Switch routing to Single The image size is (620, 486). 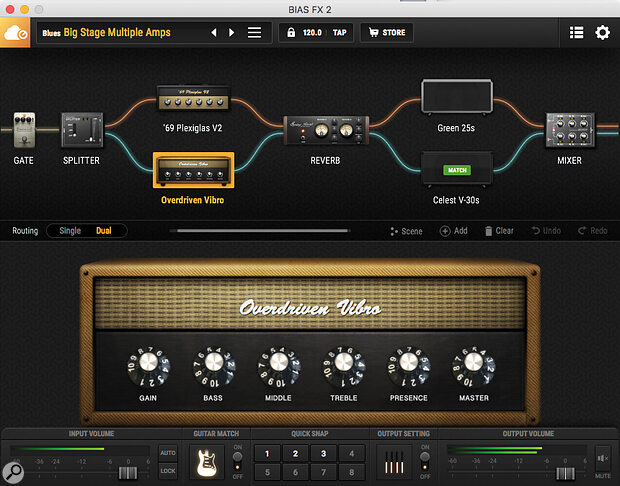pos(70,231)
